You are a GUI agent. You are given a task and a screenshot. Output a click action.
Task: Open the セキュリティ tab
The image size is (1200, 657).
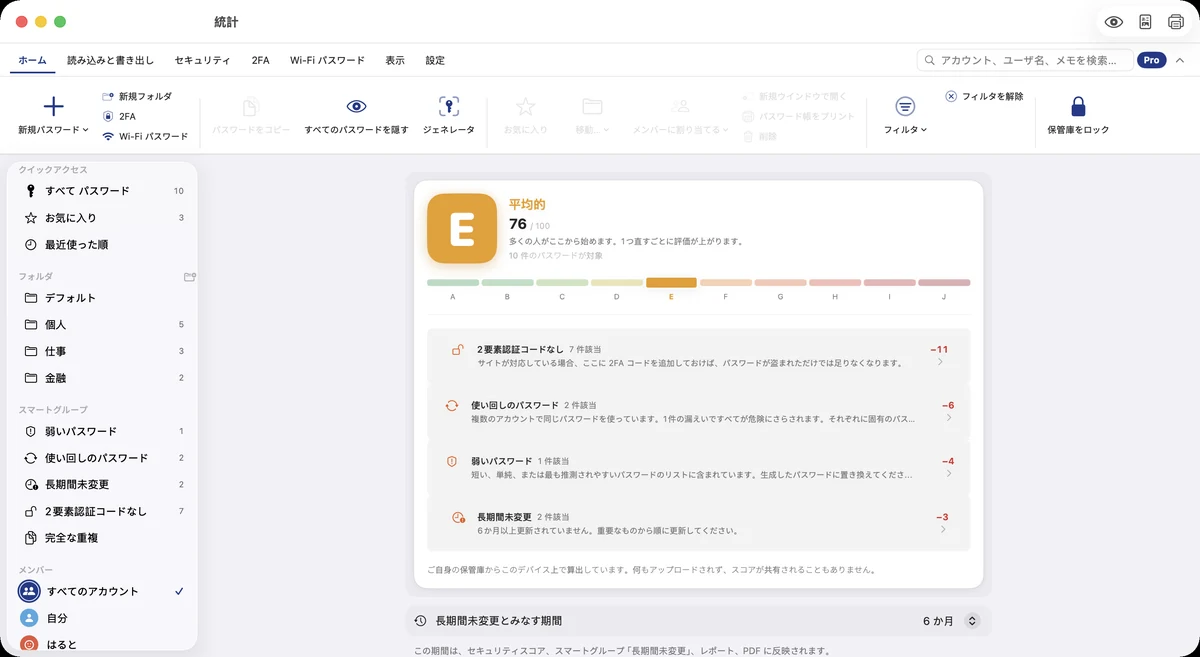tap(202, 60)
